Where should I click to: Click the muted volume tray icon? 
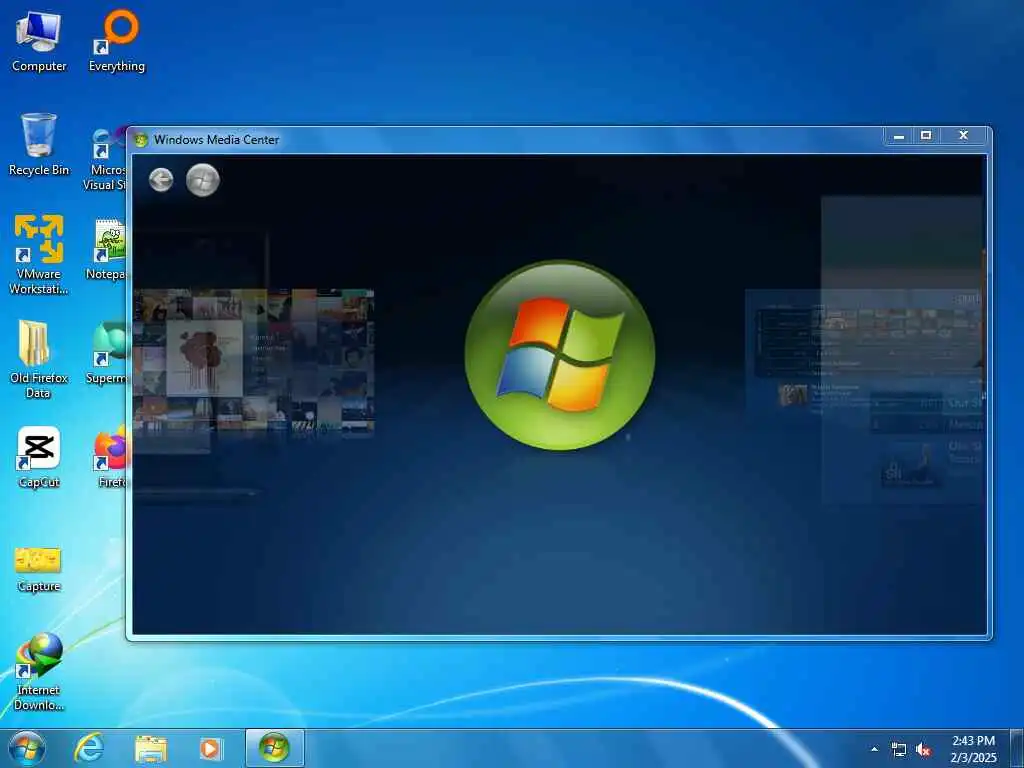[923, 750]
